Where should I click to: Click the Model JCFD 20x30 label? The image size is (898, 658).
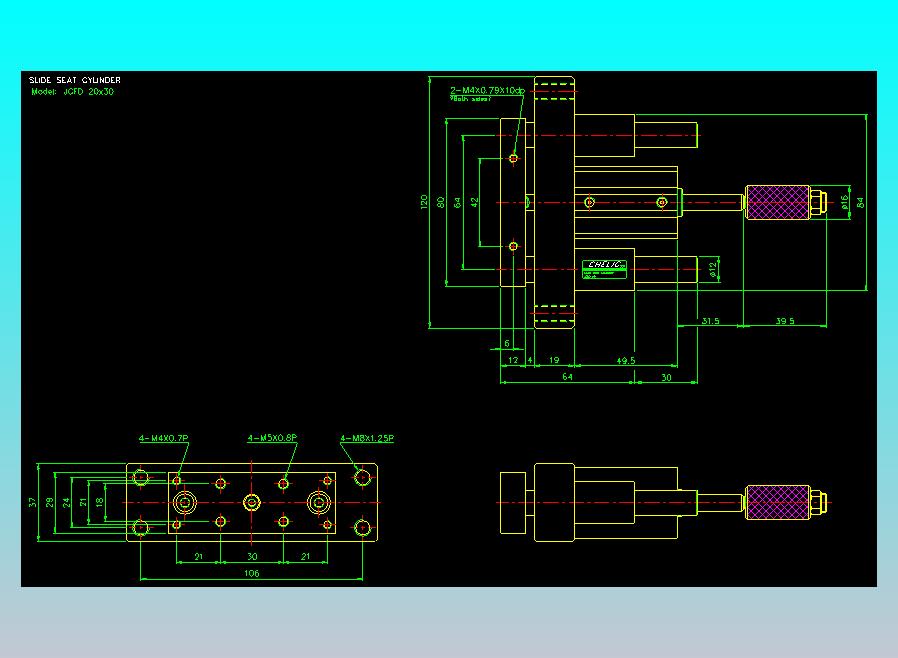pyautogui.click(x=72, y=92)
